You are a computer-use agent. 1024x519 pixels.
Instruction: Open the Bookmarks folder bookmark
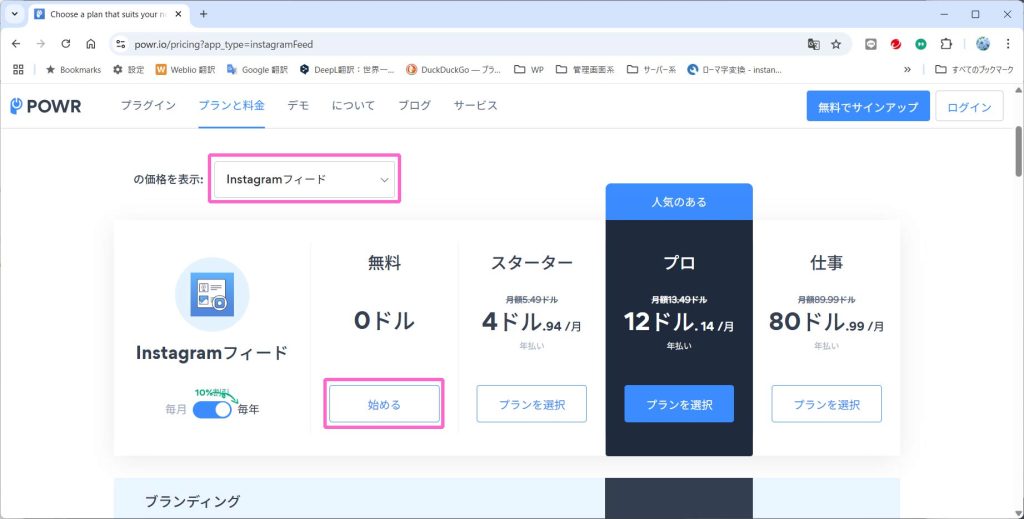[73, 69]
